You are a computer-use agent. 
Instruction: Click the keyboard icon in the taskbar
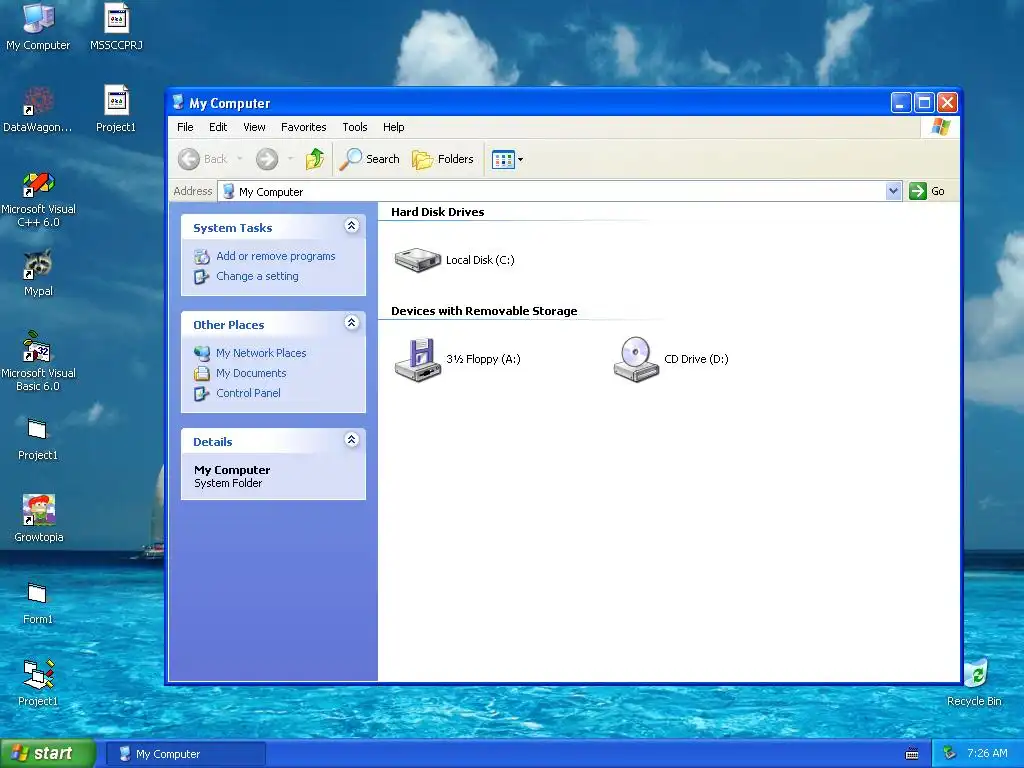point(912,754)
